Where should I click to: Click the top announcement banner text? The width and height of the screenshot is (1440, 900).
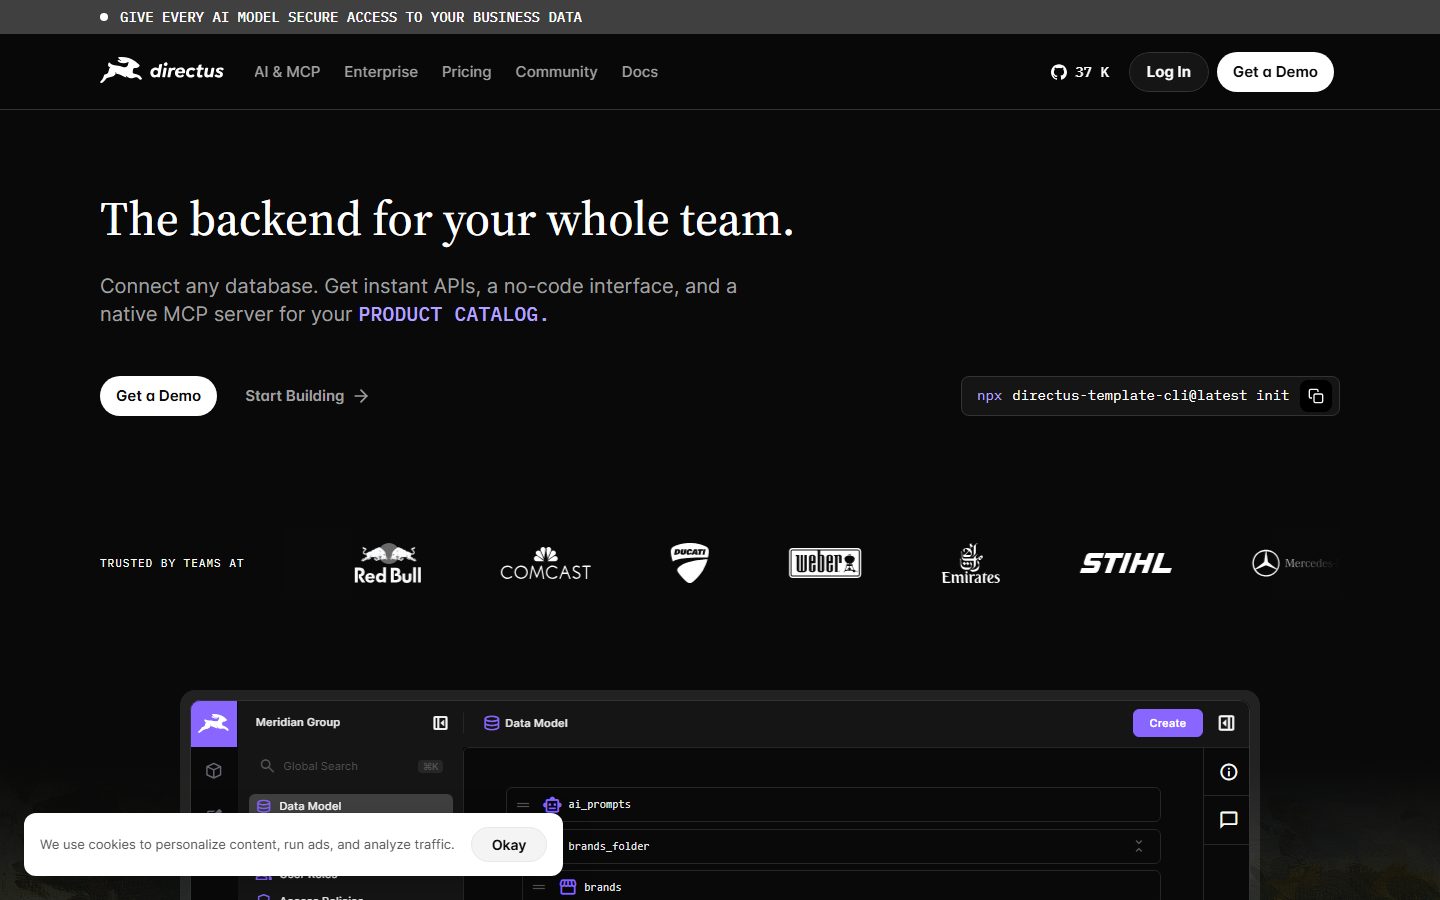coord(351,17)
